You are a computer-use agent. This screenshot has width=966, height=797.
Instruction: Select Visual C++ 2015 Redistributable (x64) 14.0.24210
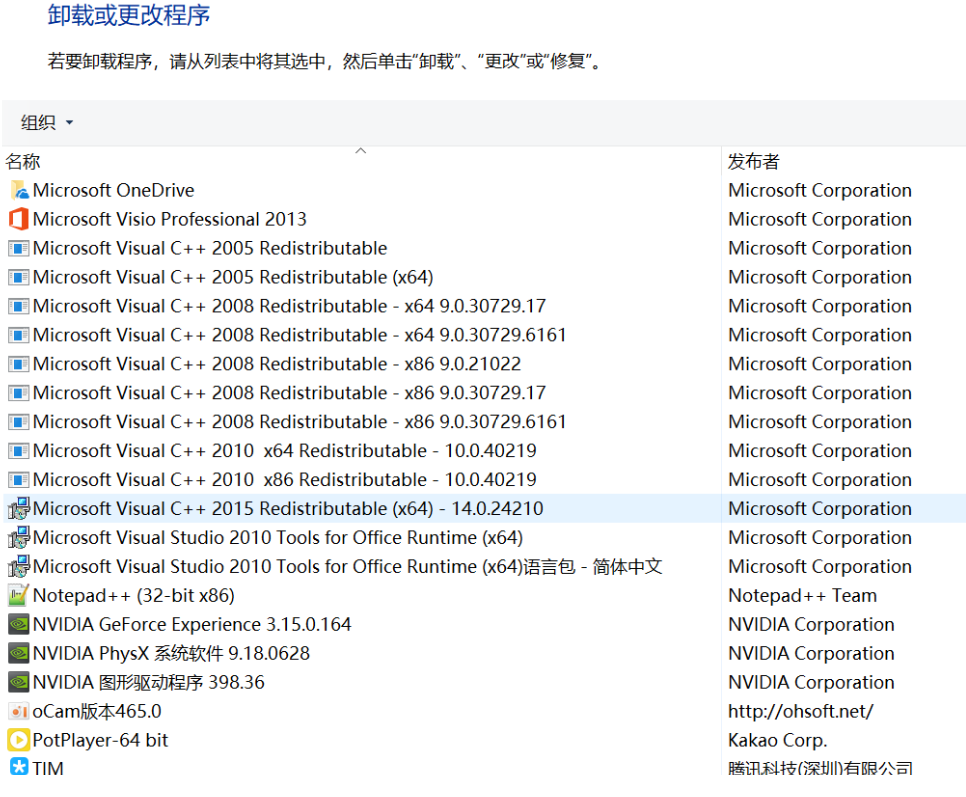tap(288, 509)
